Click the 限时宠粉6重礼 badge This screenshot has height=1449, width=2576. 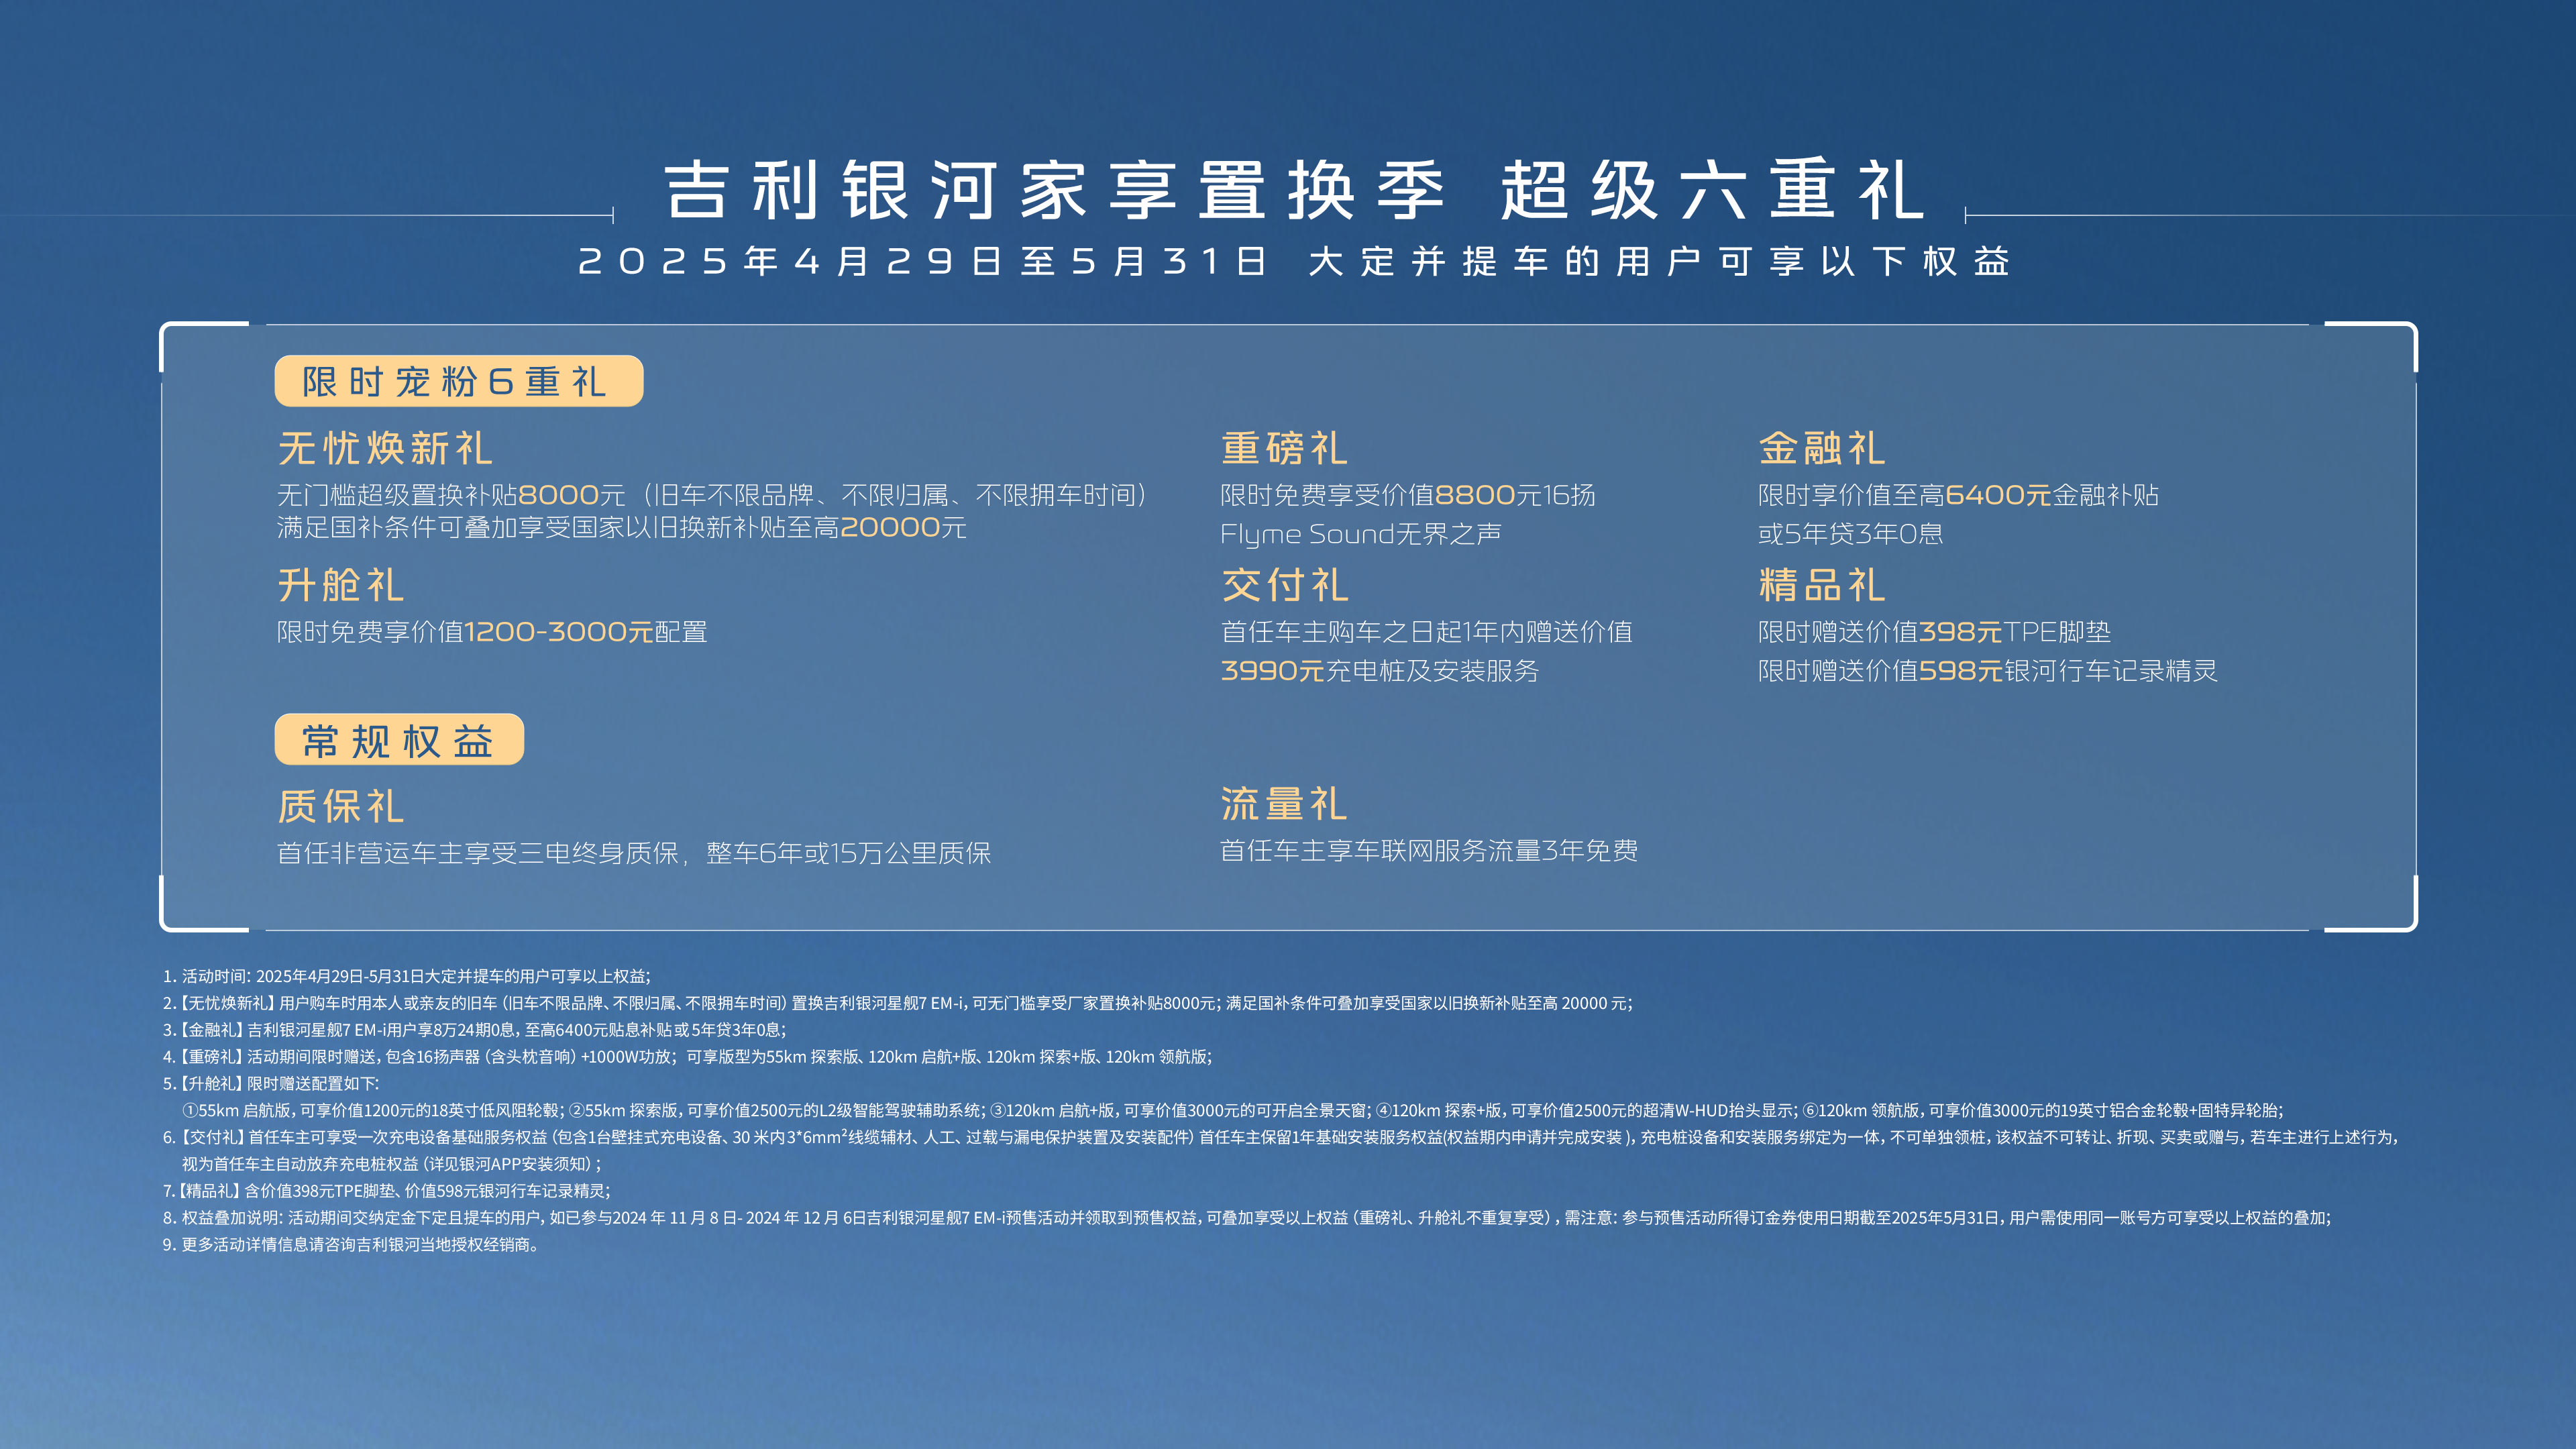[x=459, y=381]
